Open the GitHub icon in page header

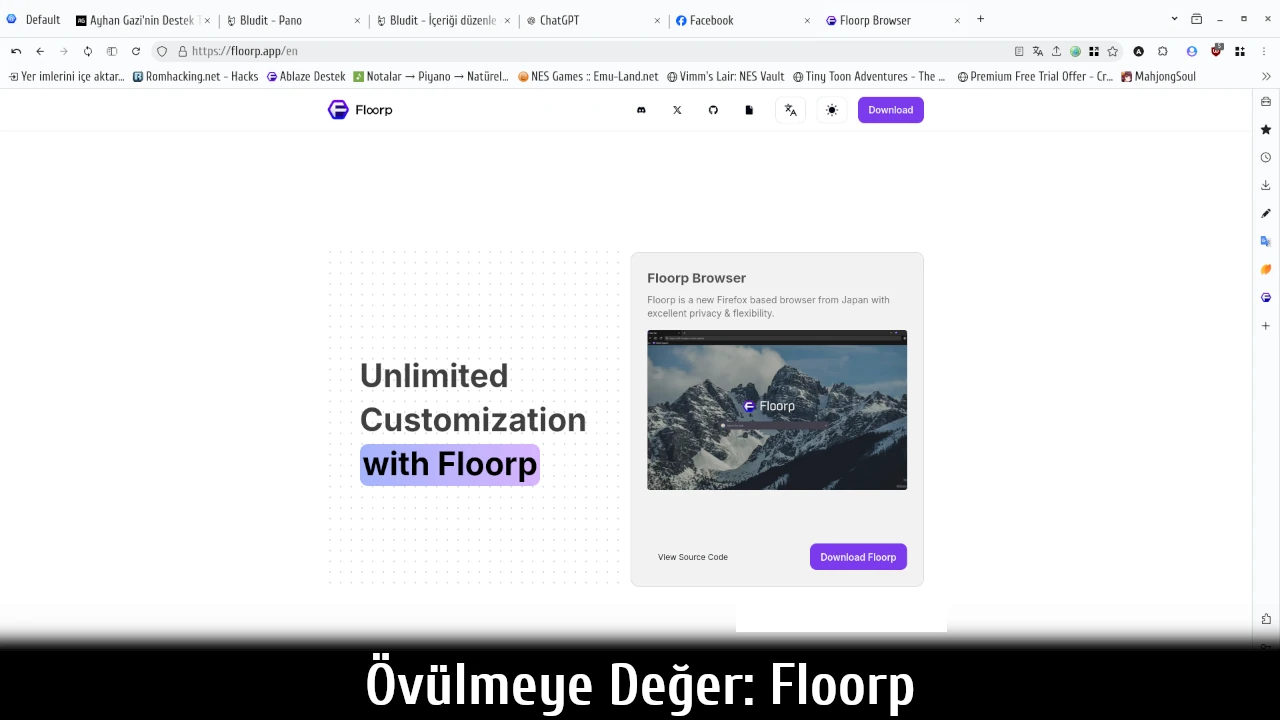[x=713, y=110]
